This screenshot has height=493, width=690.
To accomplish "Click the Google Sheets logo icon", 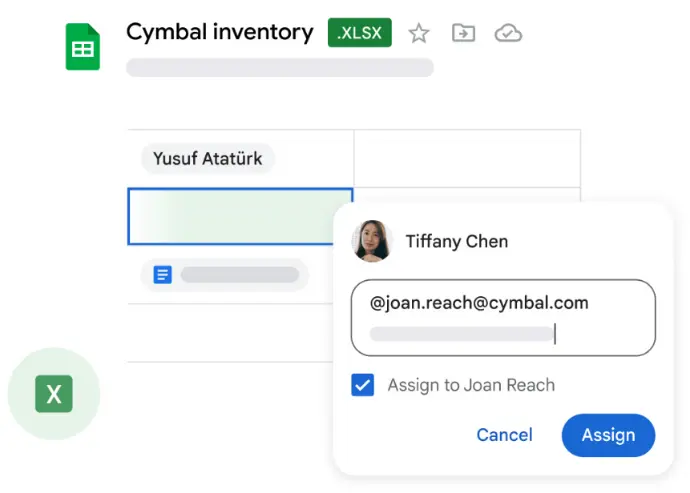I will coord(83,47).
